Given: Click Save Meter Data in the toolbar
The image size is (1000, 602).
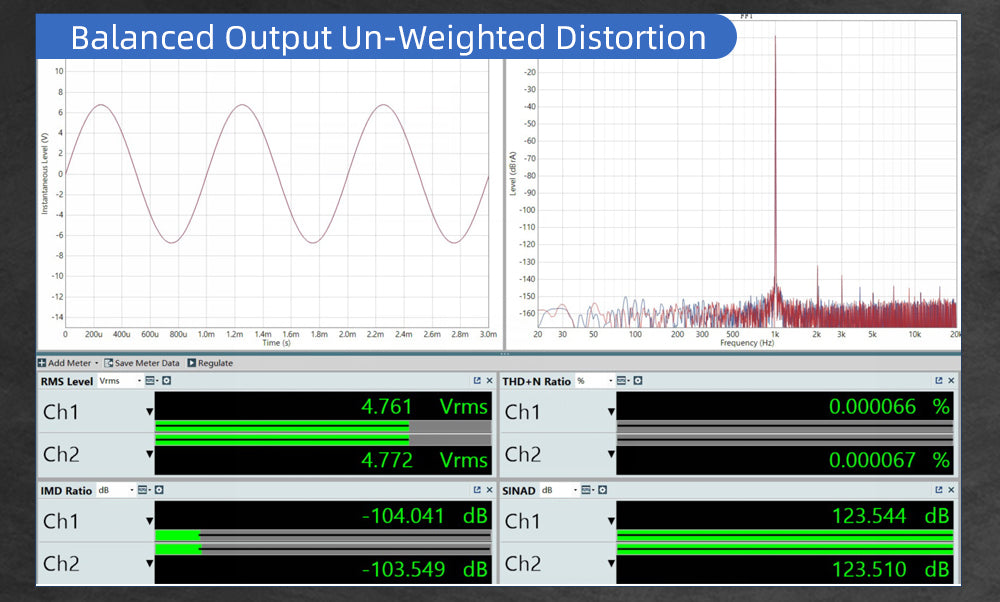Looking at the screenshot, I should coord(142,363).
